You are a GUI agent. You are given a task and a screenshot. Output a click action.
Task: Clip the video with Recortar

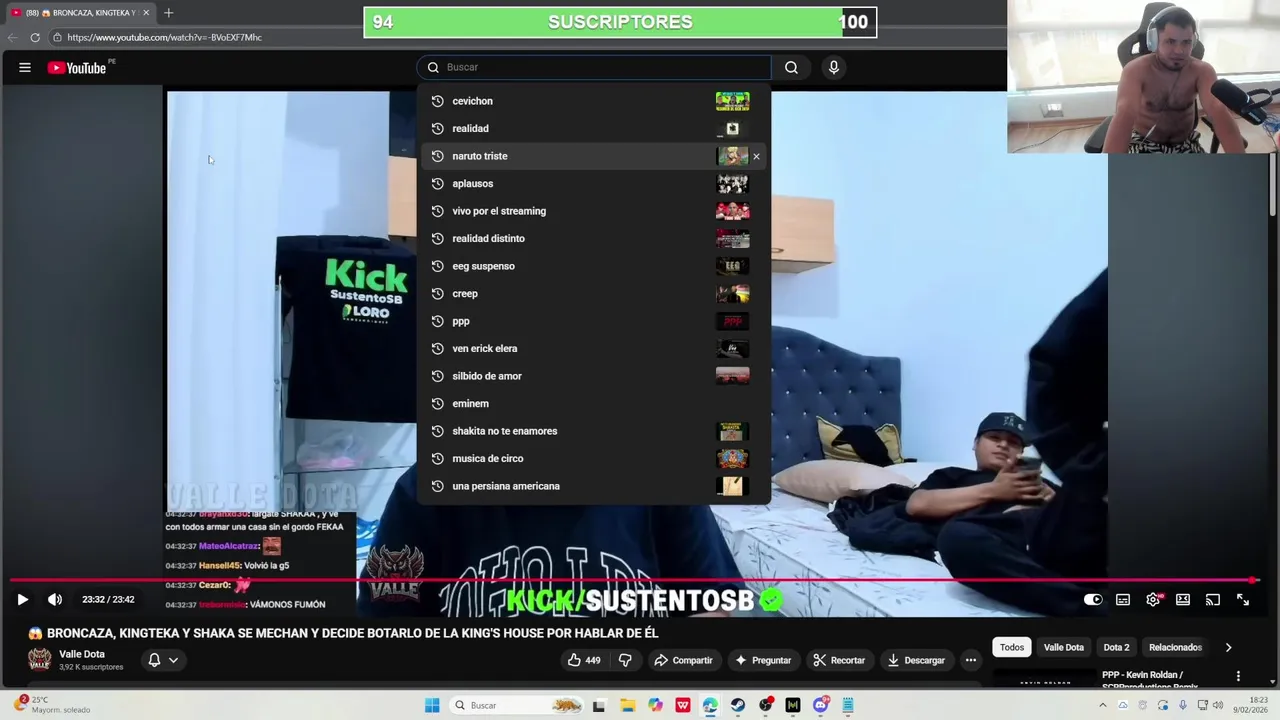(839, 660)
